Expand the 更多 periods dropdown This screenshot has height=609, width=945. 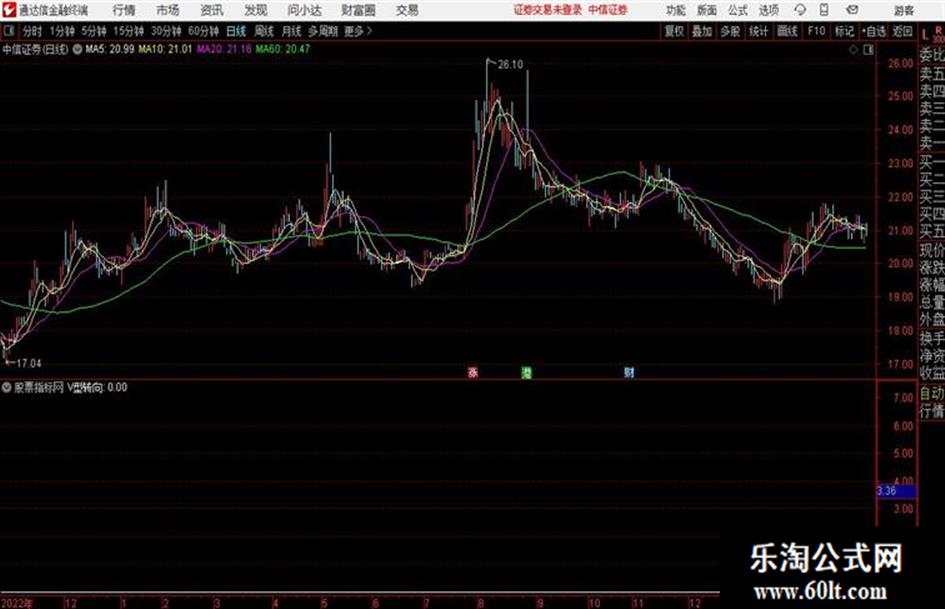pyautogui.click(x=358, y=31)
